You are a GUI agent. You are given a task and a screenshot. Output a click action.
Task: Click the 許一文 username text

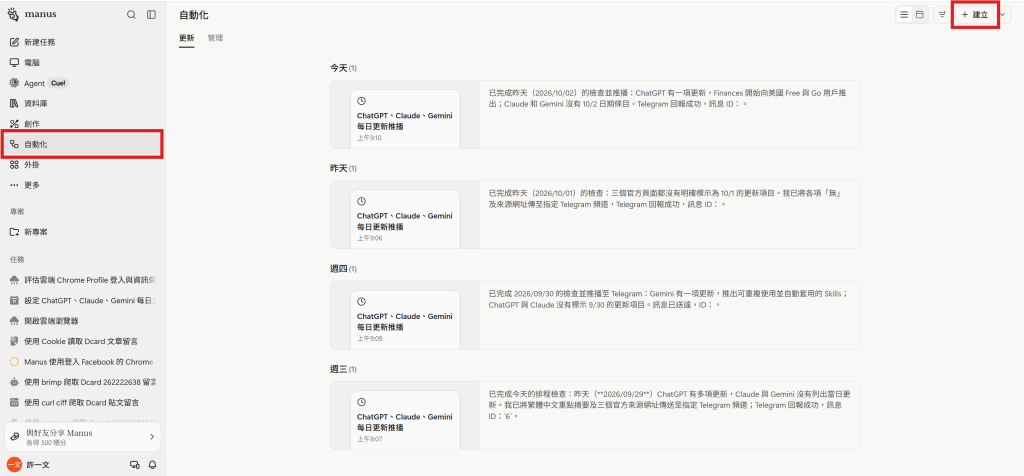(x=38, y=465)
